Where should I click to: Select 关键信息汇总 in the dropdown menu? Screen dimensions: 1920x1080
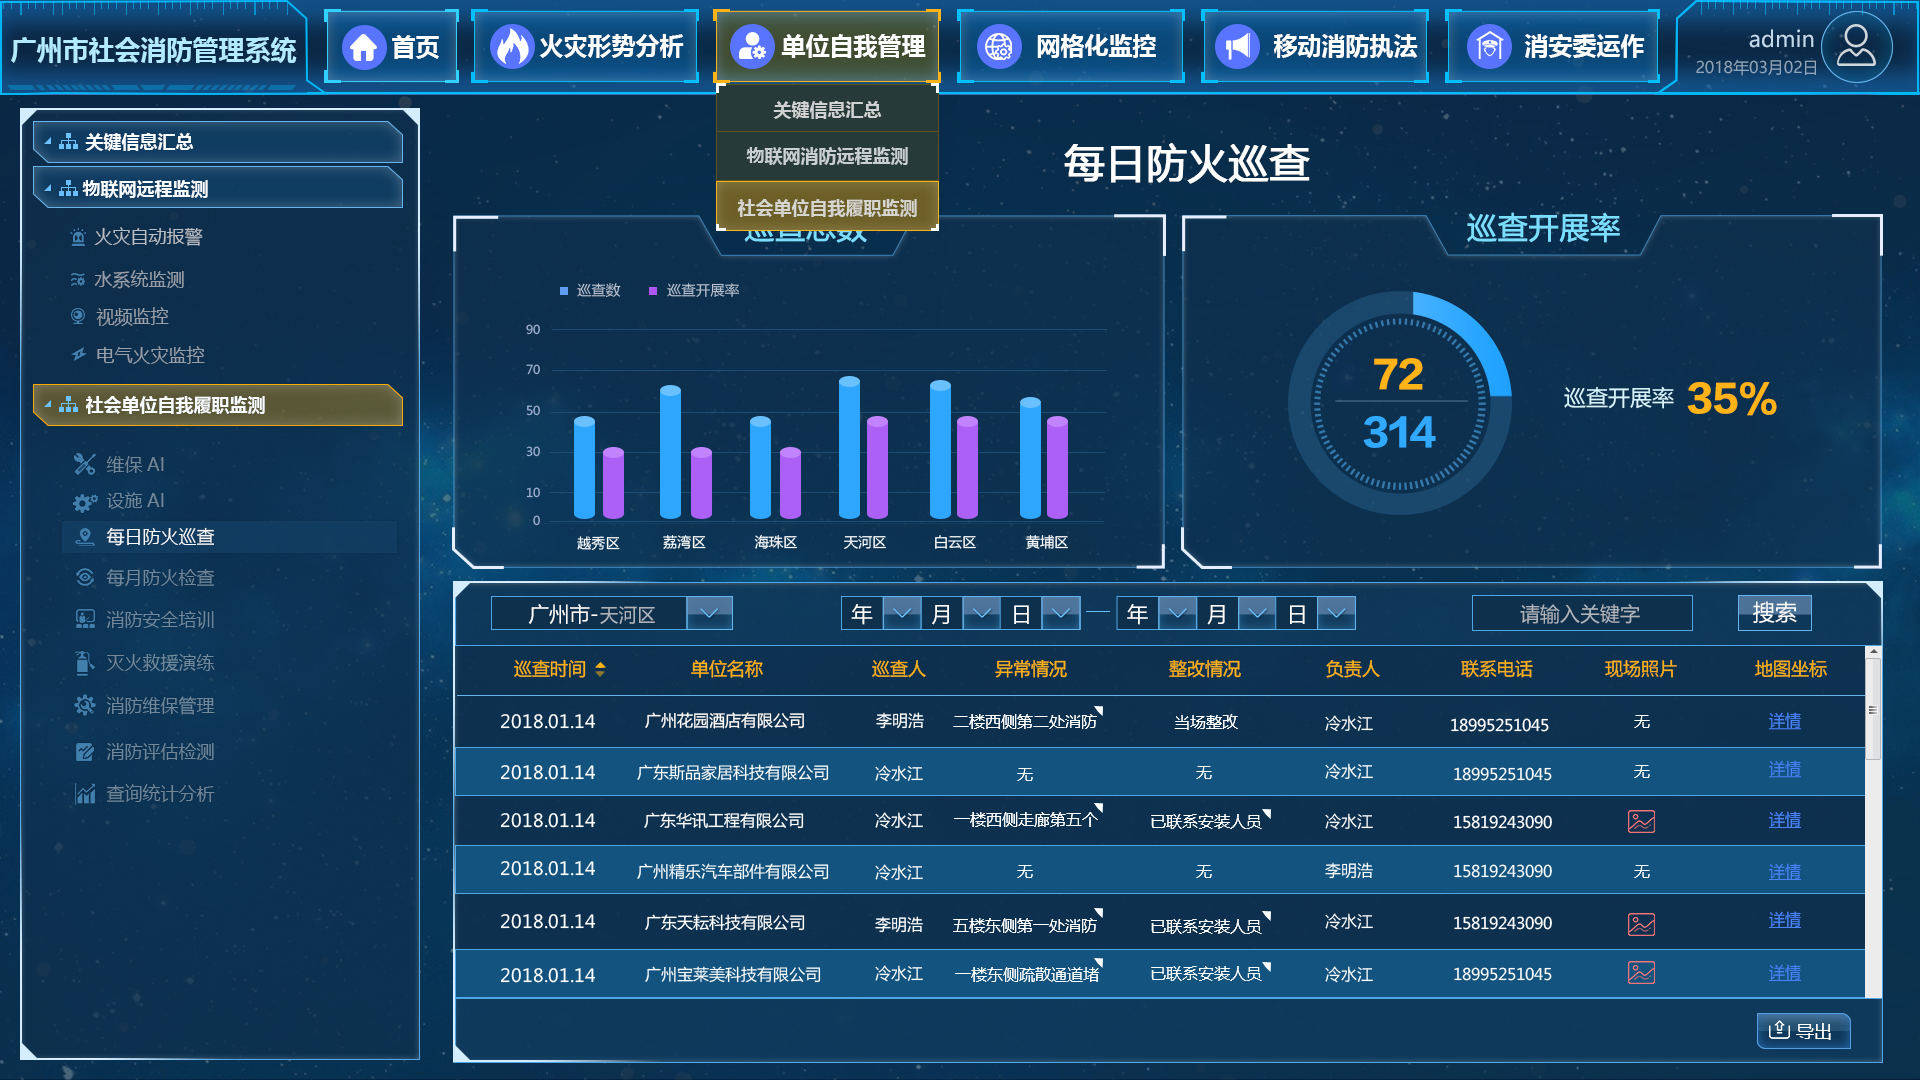point(827,110)
